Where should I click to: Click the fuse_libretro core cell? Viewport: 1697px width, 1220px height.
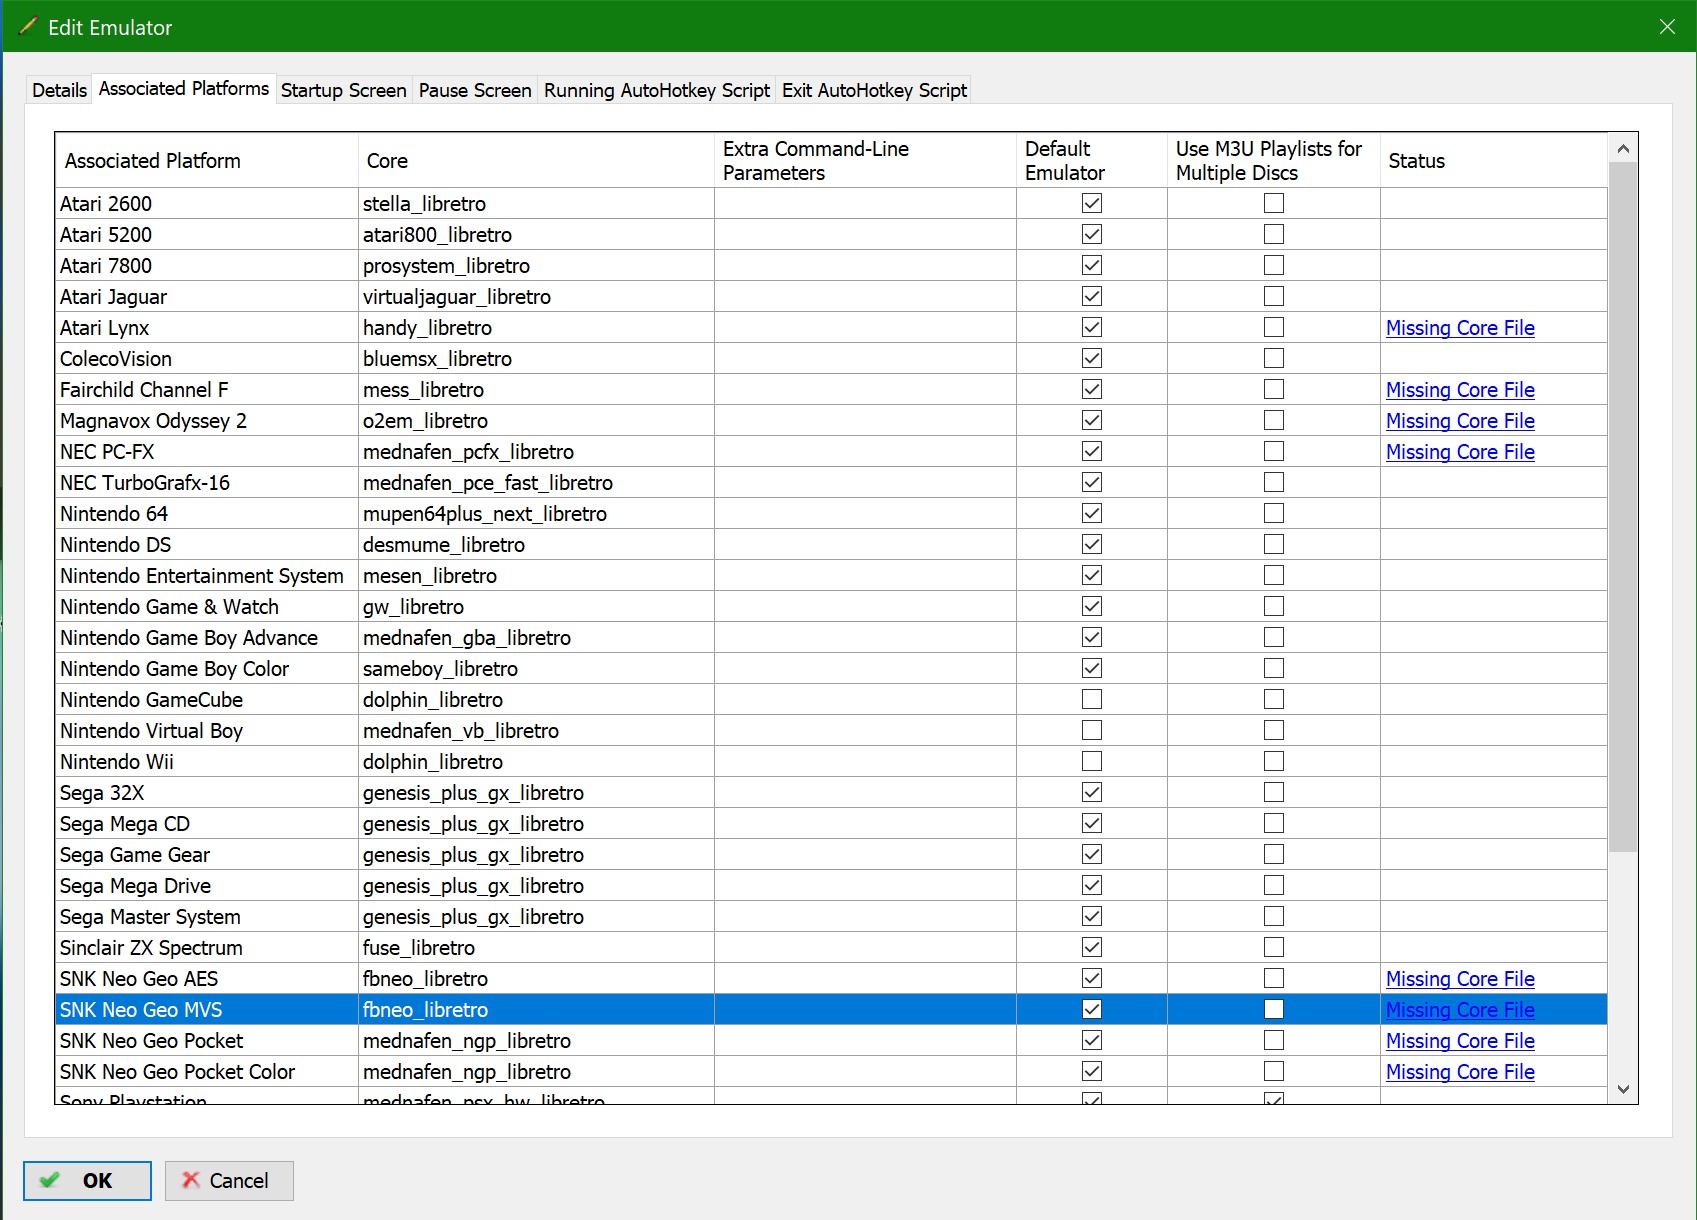point(536,948)
